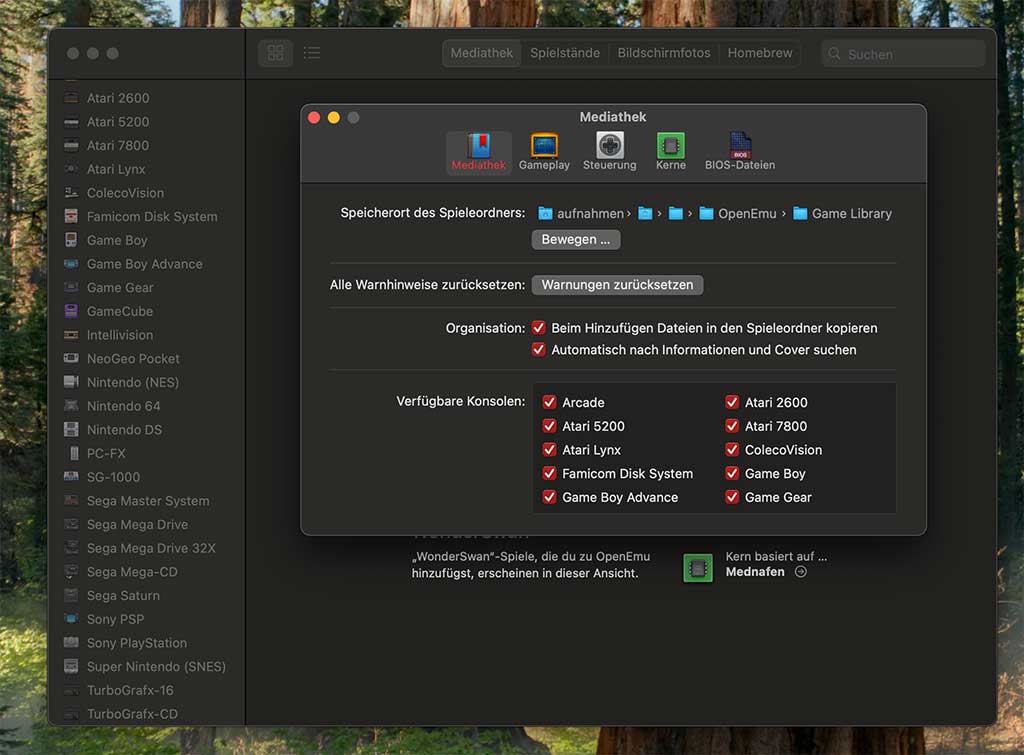Uncheck Atari Lynx in available consoles

[549, 449]
